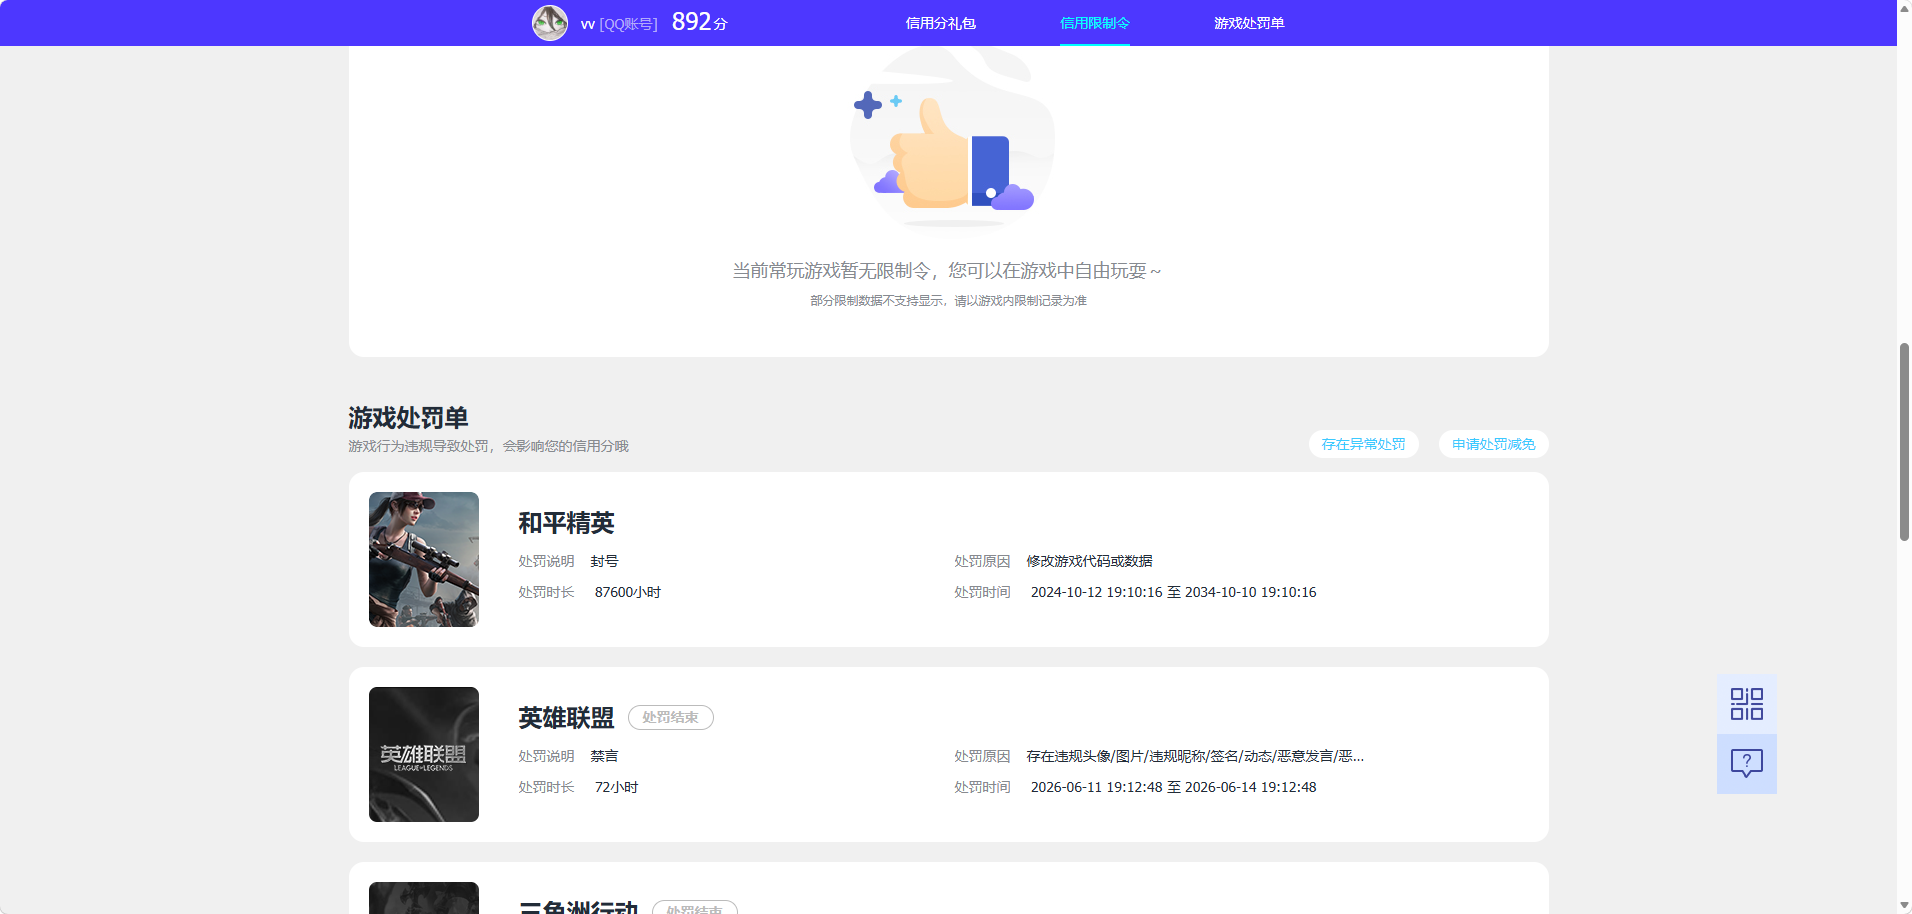The height and width of the screenshot is (914, 1912).
Task: Click 部分限制数据不支持显示 note
Action: pyautogui.click(x=948, y=301)
